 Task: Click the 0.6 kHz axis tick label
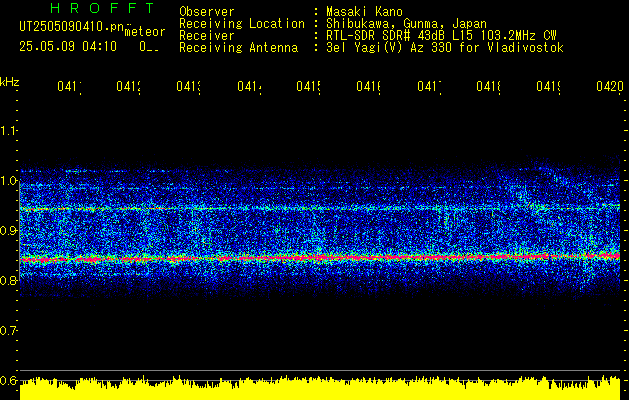coord(8,380)
